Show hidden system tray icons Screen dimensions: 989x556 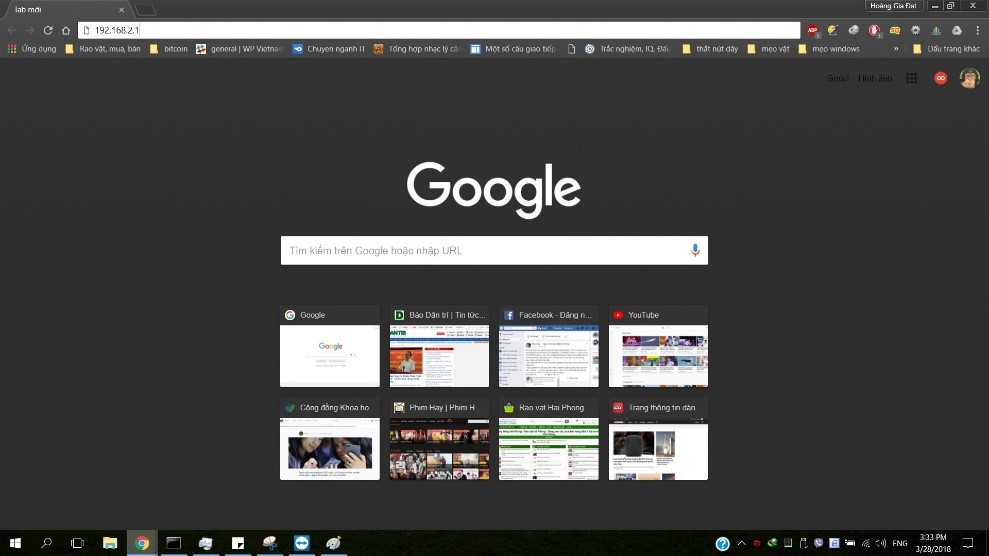click(x=741, y=544)
